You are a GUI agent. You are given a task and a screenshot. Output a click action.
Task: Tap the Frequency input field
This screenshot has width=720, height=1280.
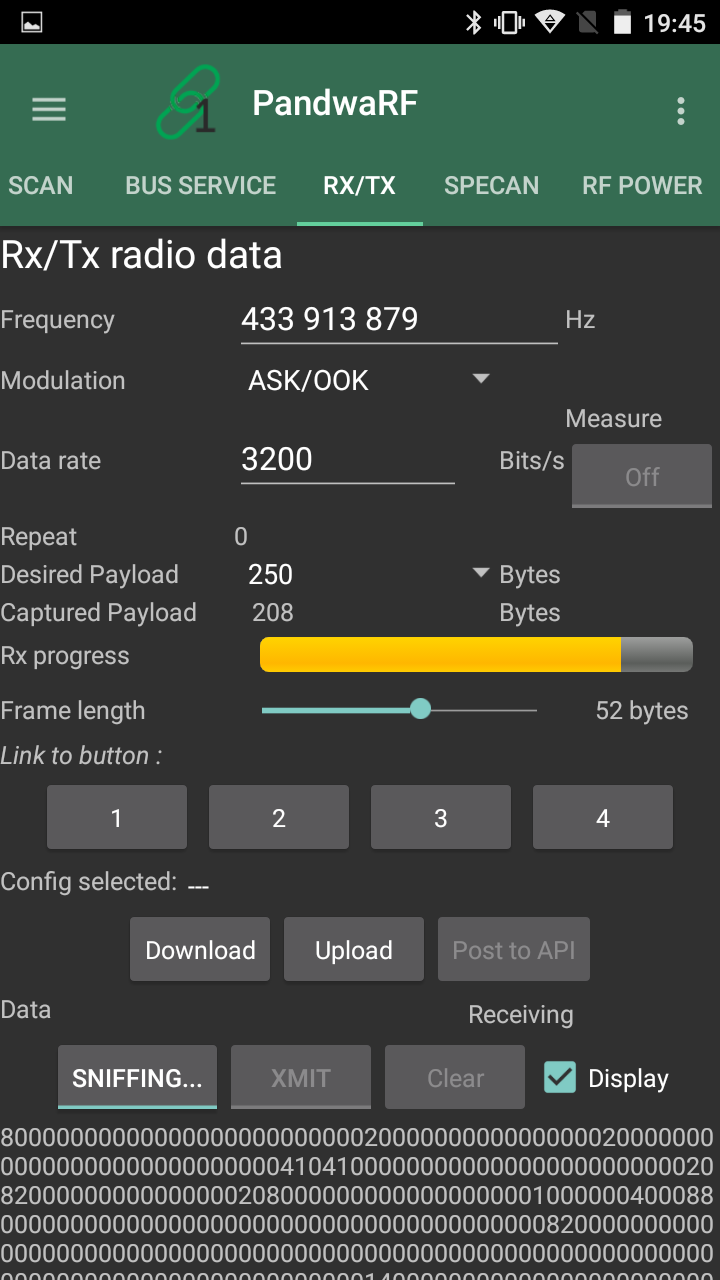pyautogui.click(x=398, y=320)
